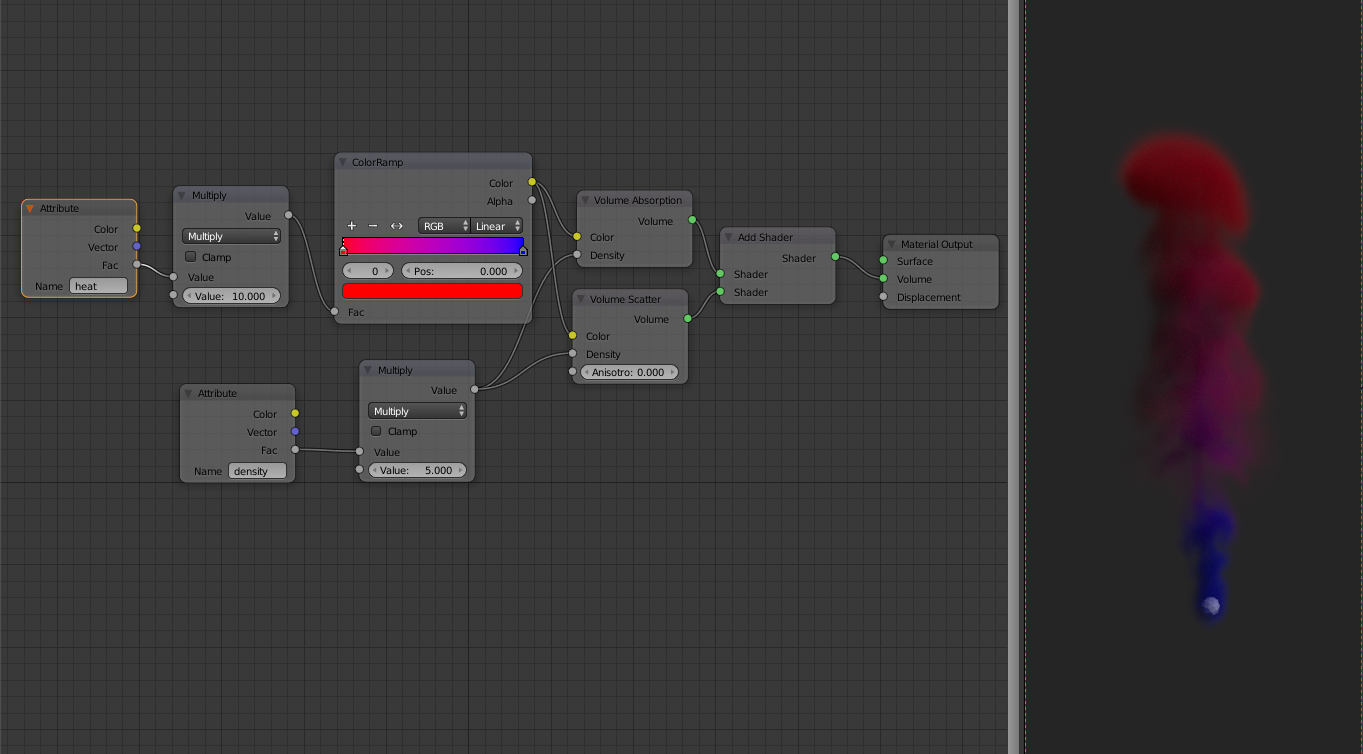This screenshot has height=754, width=1363.
Task: Select the Volume Absorption node title
Action: [638, 200]
